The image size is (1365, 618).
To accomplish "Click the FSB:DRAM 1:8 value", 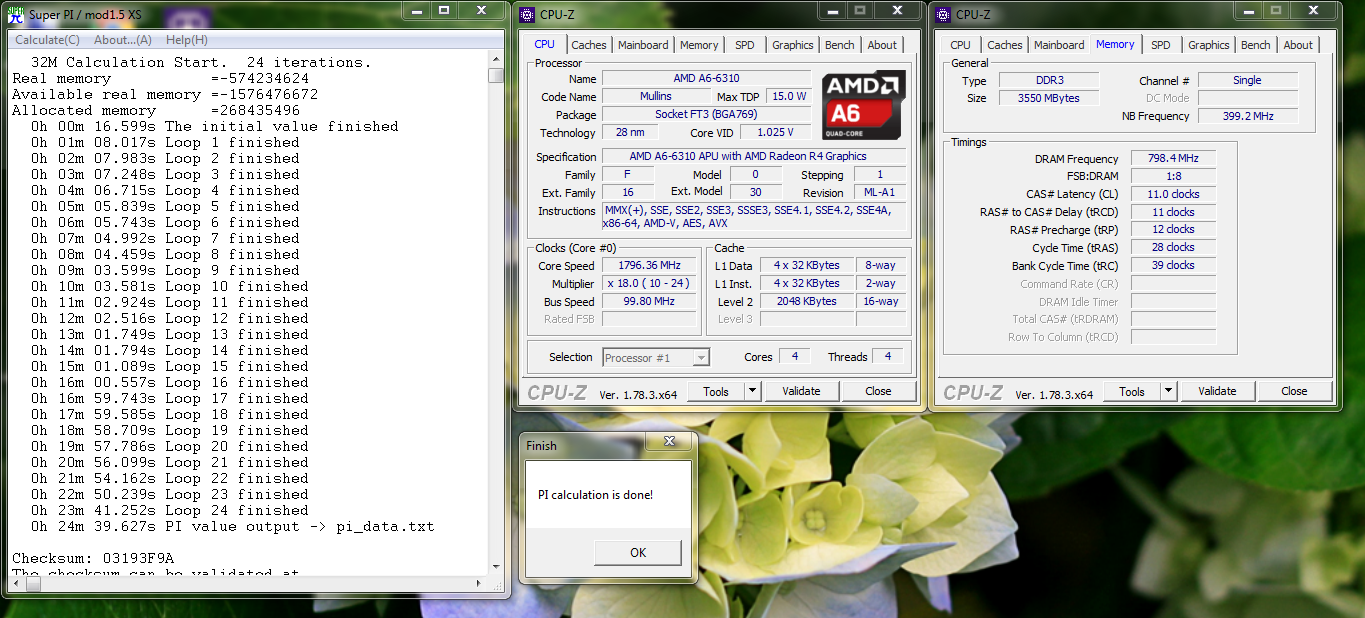I will tap(1173, 176).
